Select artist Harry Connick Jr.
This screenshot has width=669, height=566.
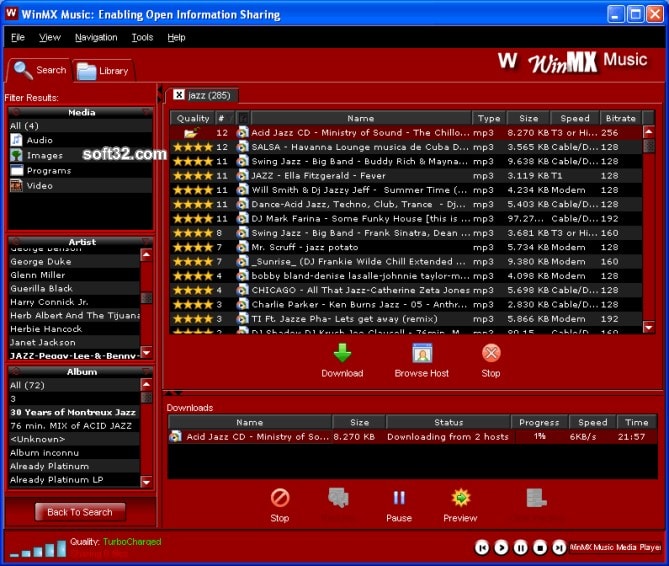[75, 302]
